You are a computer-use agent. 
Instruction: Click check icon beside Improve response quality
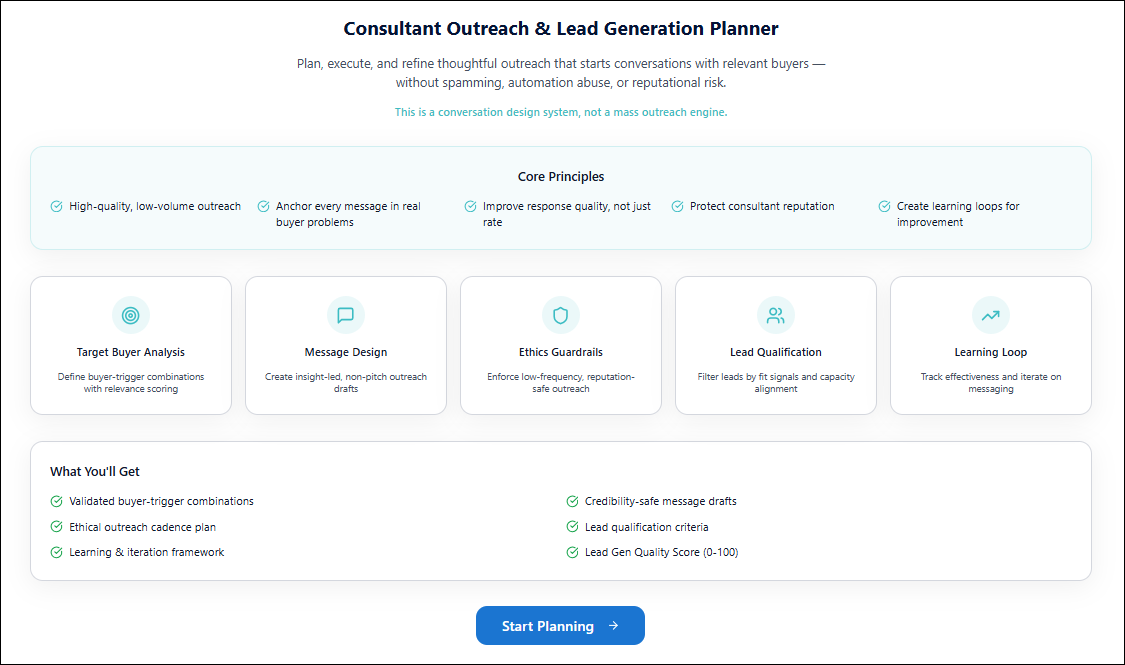pos(471,207)
